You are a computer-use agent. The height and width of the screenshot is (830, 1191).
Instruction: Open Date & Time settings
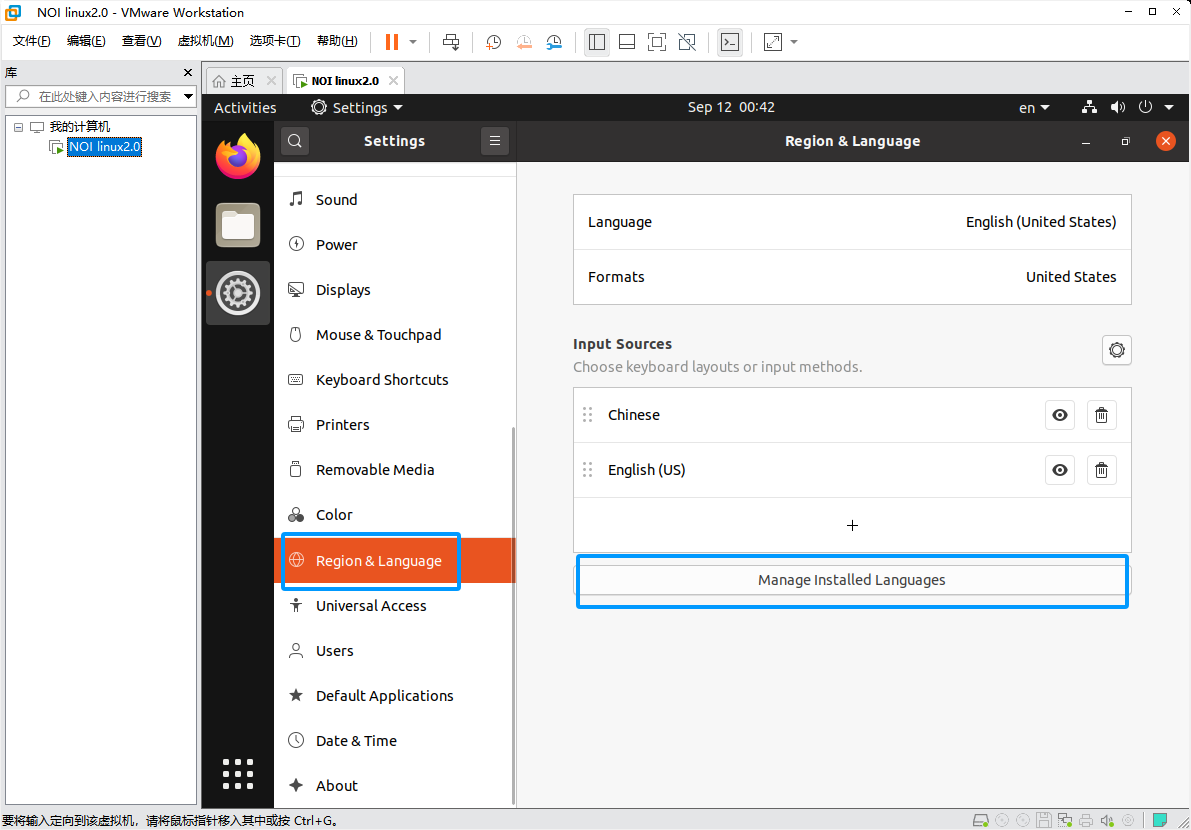pyautogui.click(x=395, y=740)
